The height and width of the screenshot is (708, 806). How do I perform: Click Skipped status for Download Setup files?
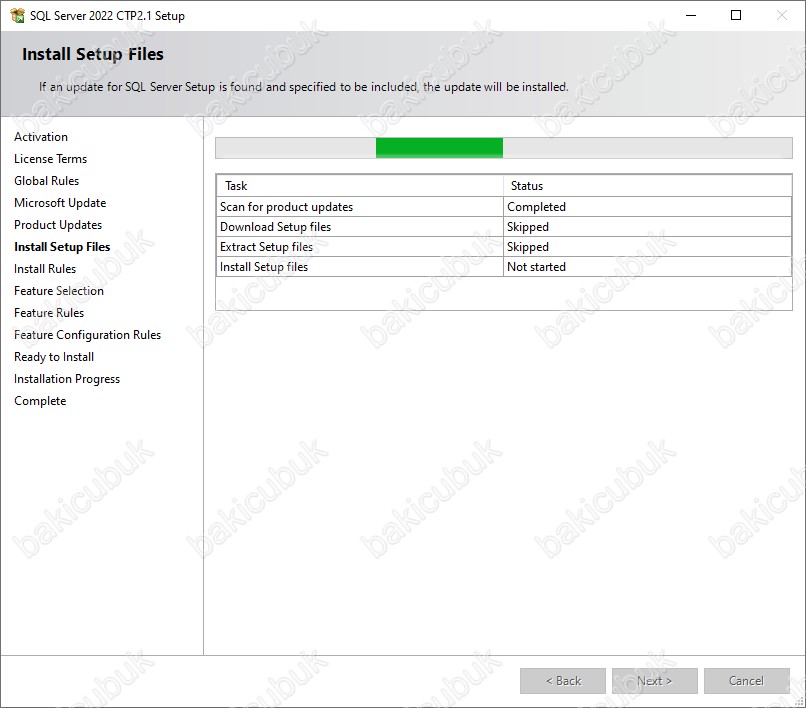tap(647, 227)
